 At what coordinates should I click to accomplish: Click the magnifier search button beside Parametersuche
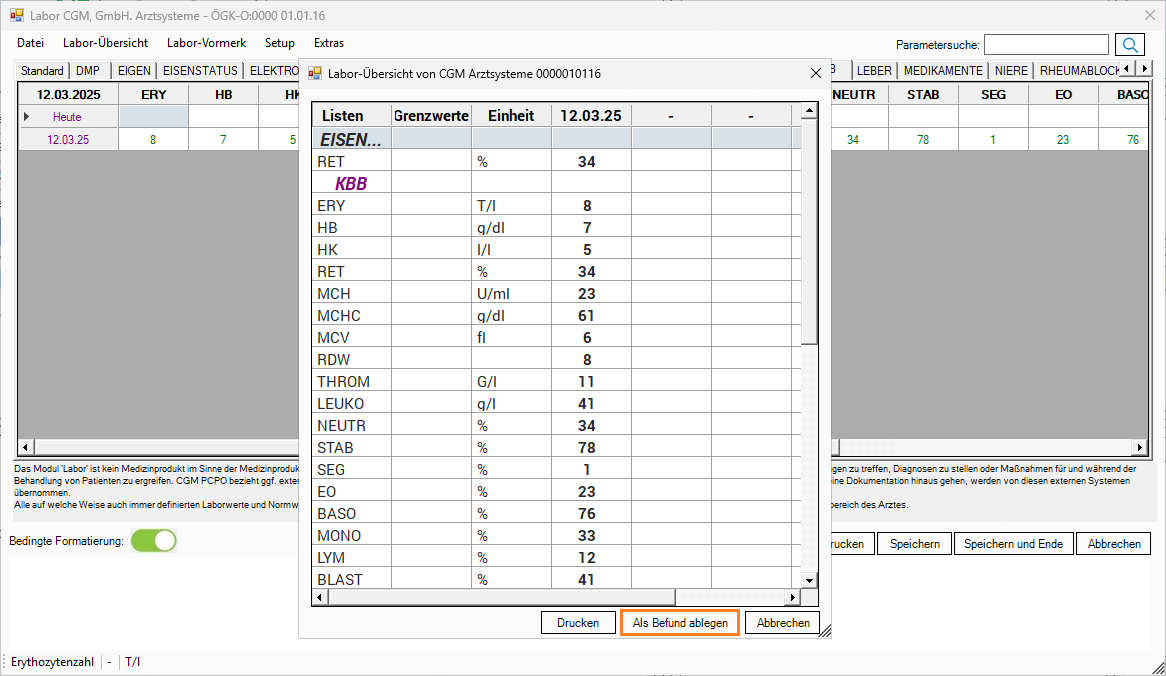[1130, 44]
